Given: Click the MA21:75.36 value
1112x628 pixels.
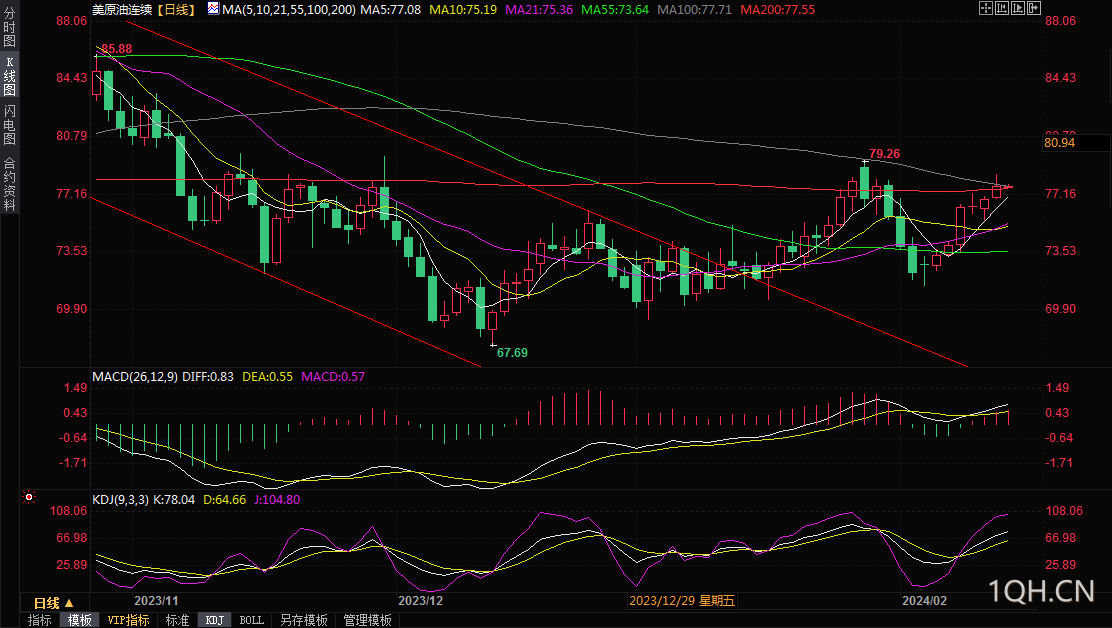Looking at the screenshot, I should (x=539, y=9).
